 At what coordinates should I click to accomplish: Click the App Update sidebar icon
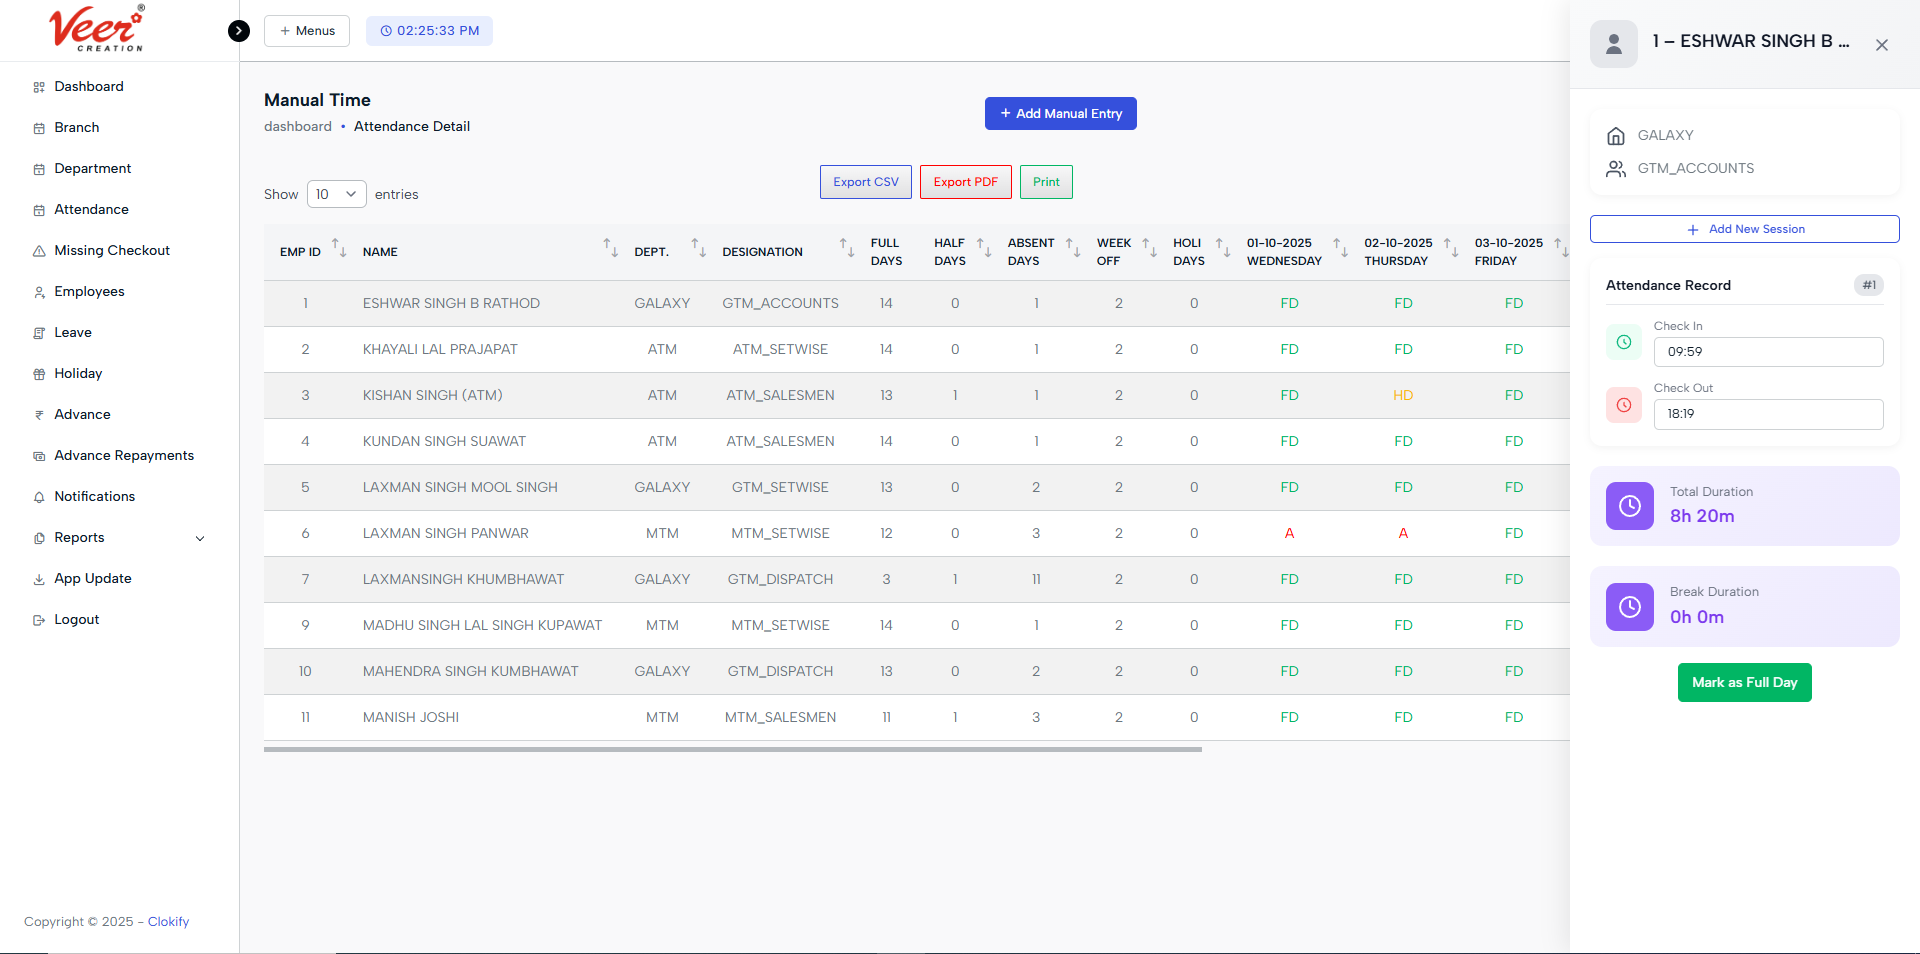38,578
